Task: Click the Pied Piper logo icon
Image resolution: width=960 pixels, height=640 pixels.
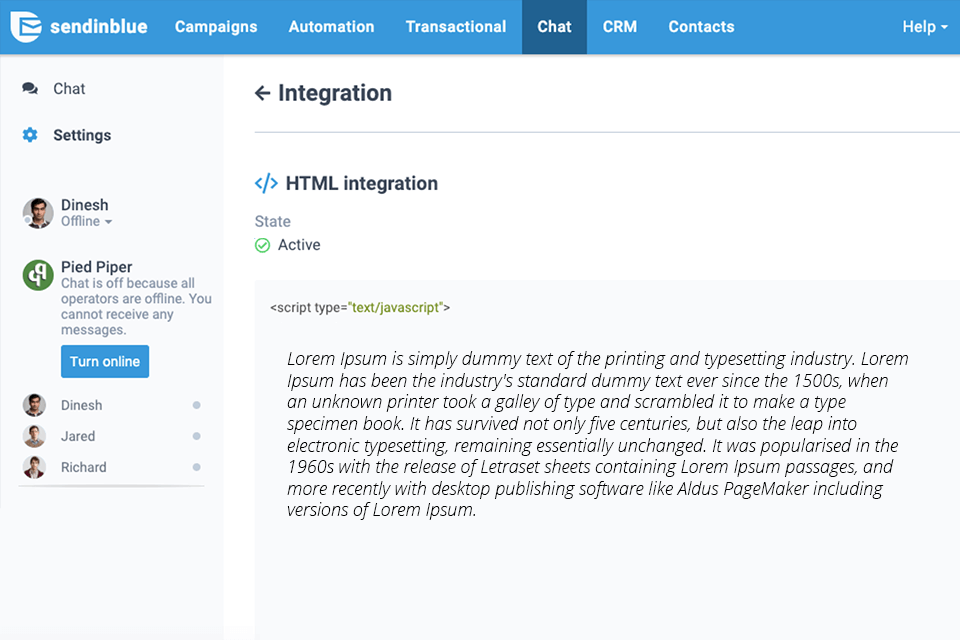Action: click(38, 275)
